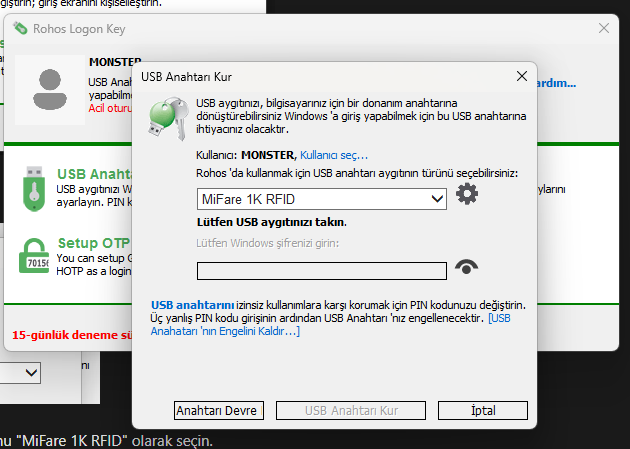Close the Rohos Logon Key window
Screen dimensions: 630x449
tap(603, 28)
